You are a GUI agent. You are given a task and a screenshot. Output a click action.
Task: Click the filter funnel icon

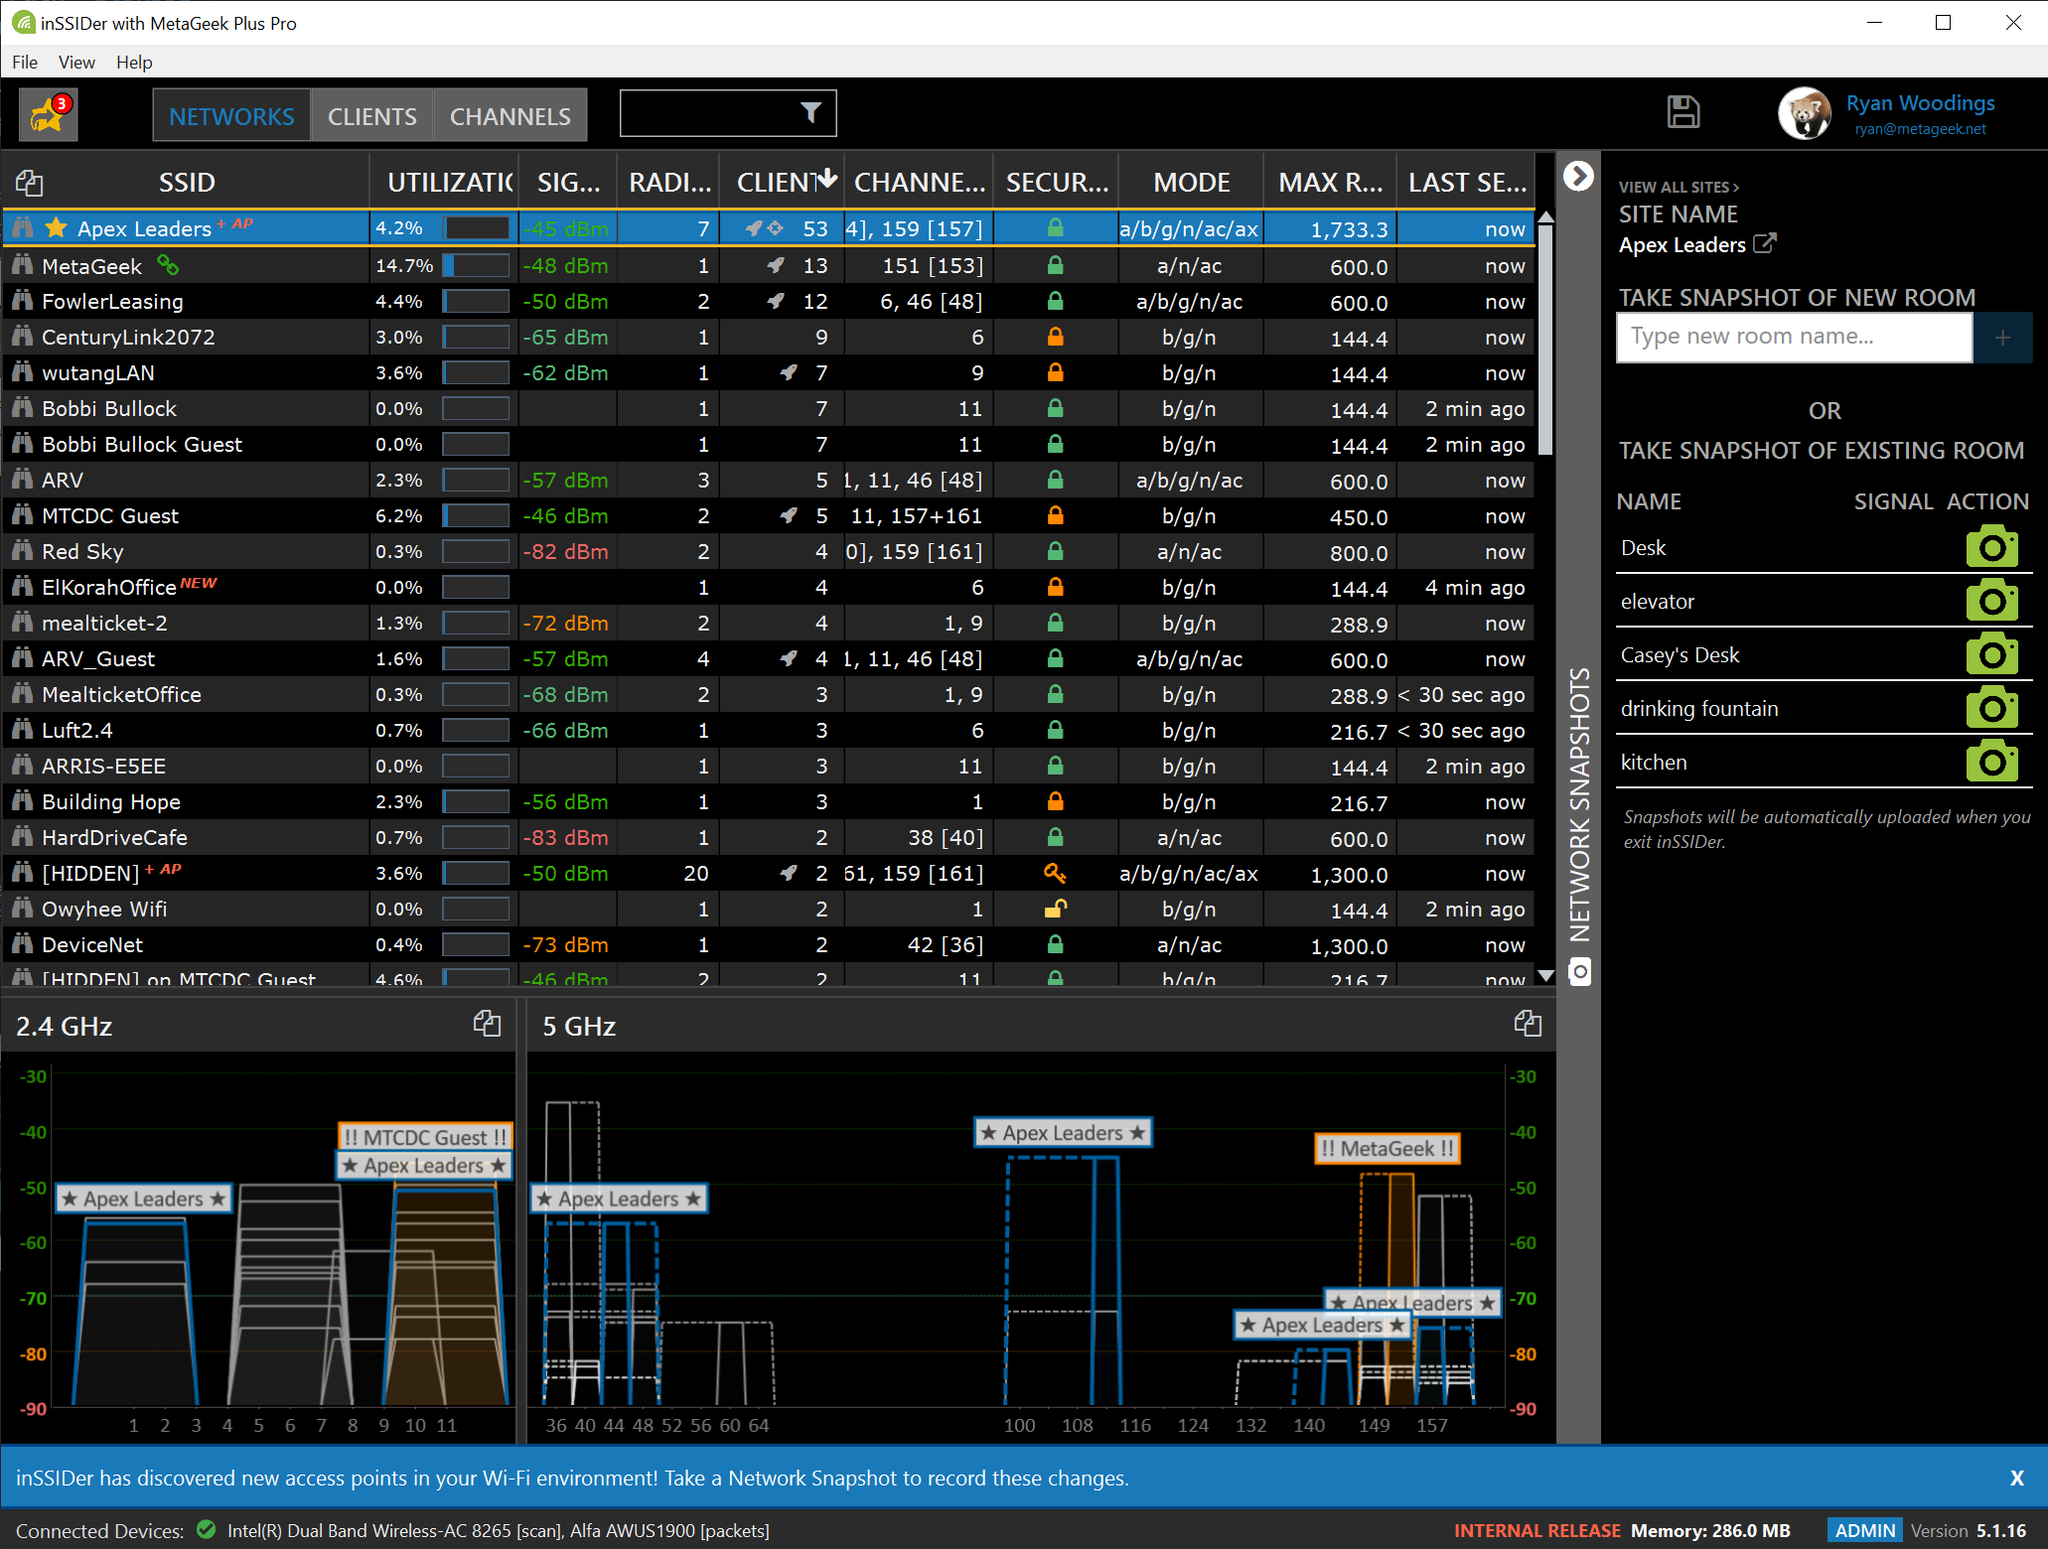811,113
